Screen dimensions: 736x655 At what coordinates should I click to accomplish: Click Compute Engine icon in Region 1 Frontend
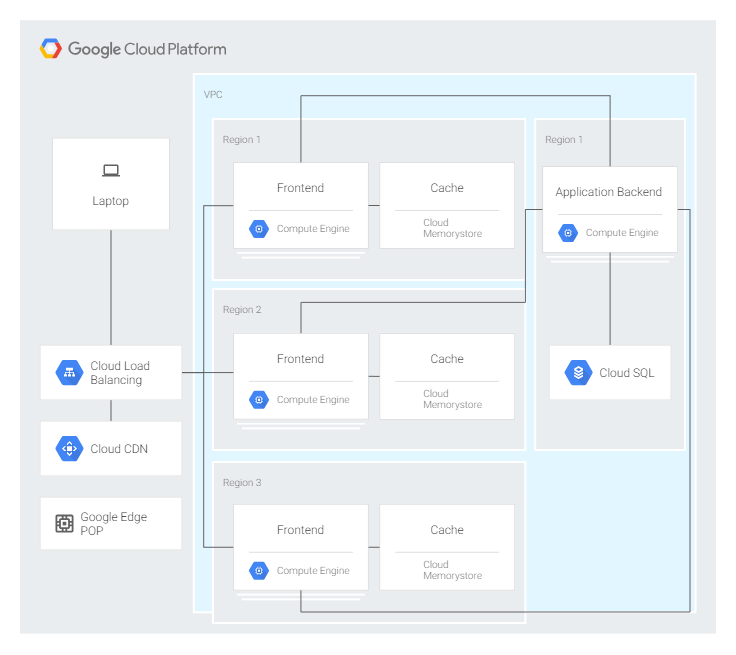[259, 229]
